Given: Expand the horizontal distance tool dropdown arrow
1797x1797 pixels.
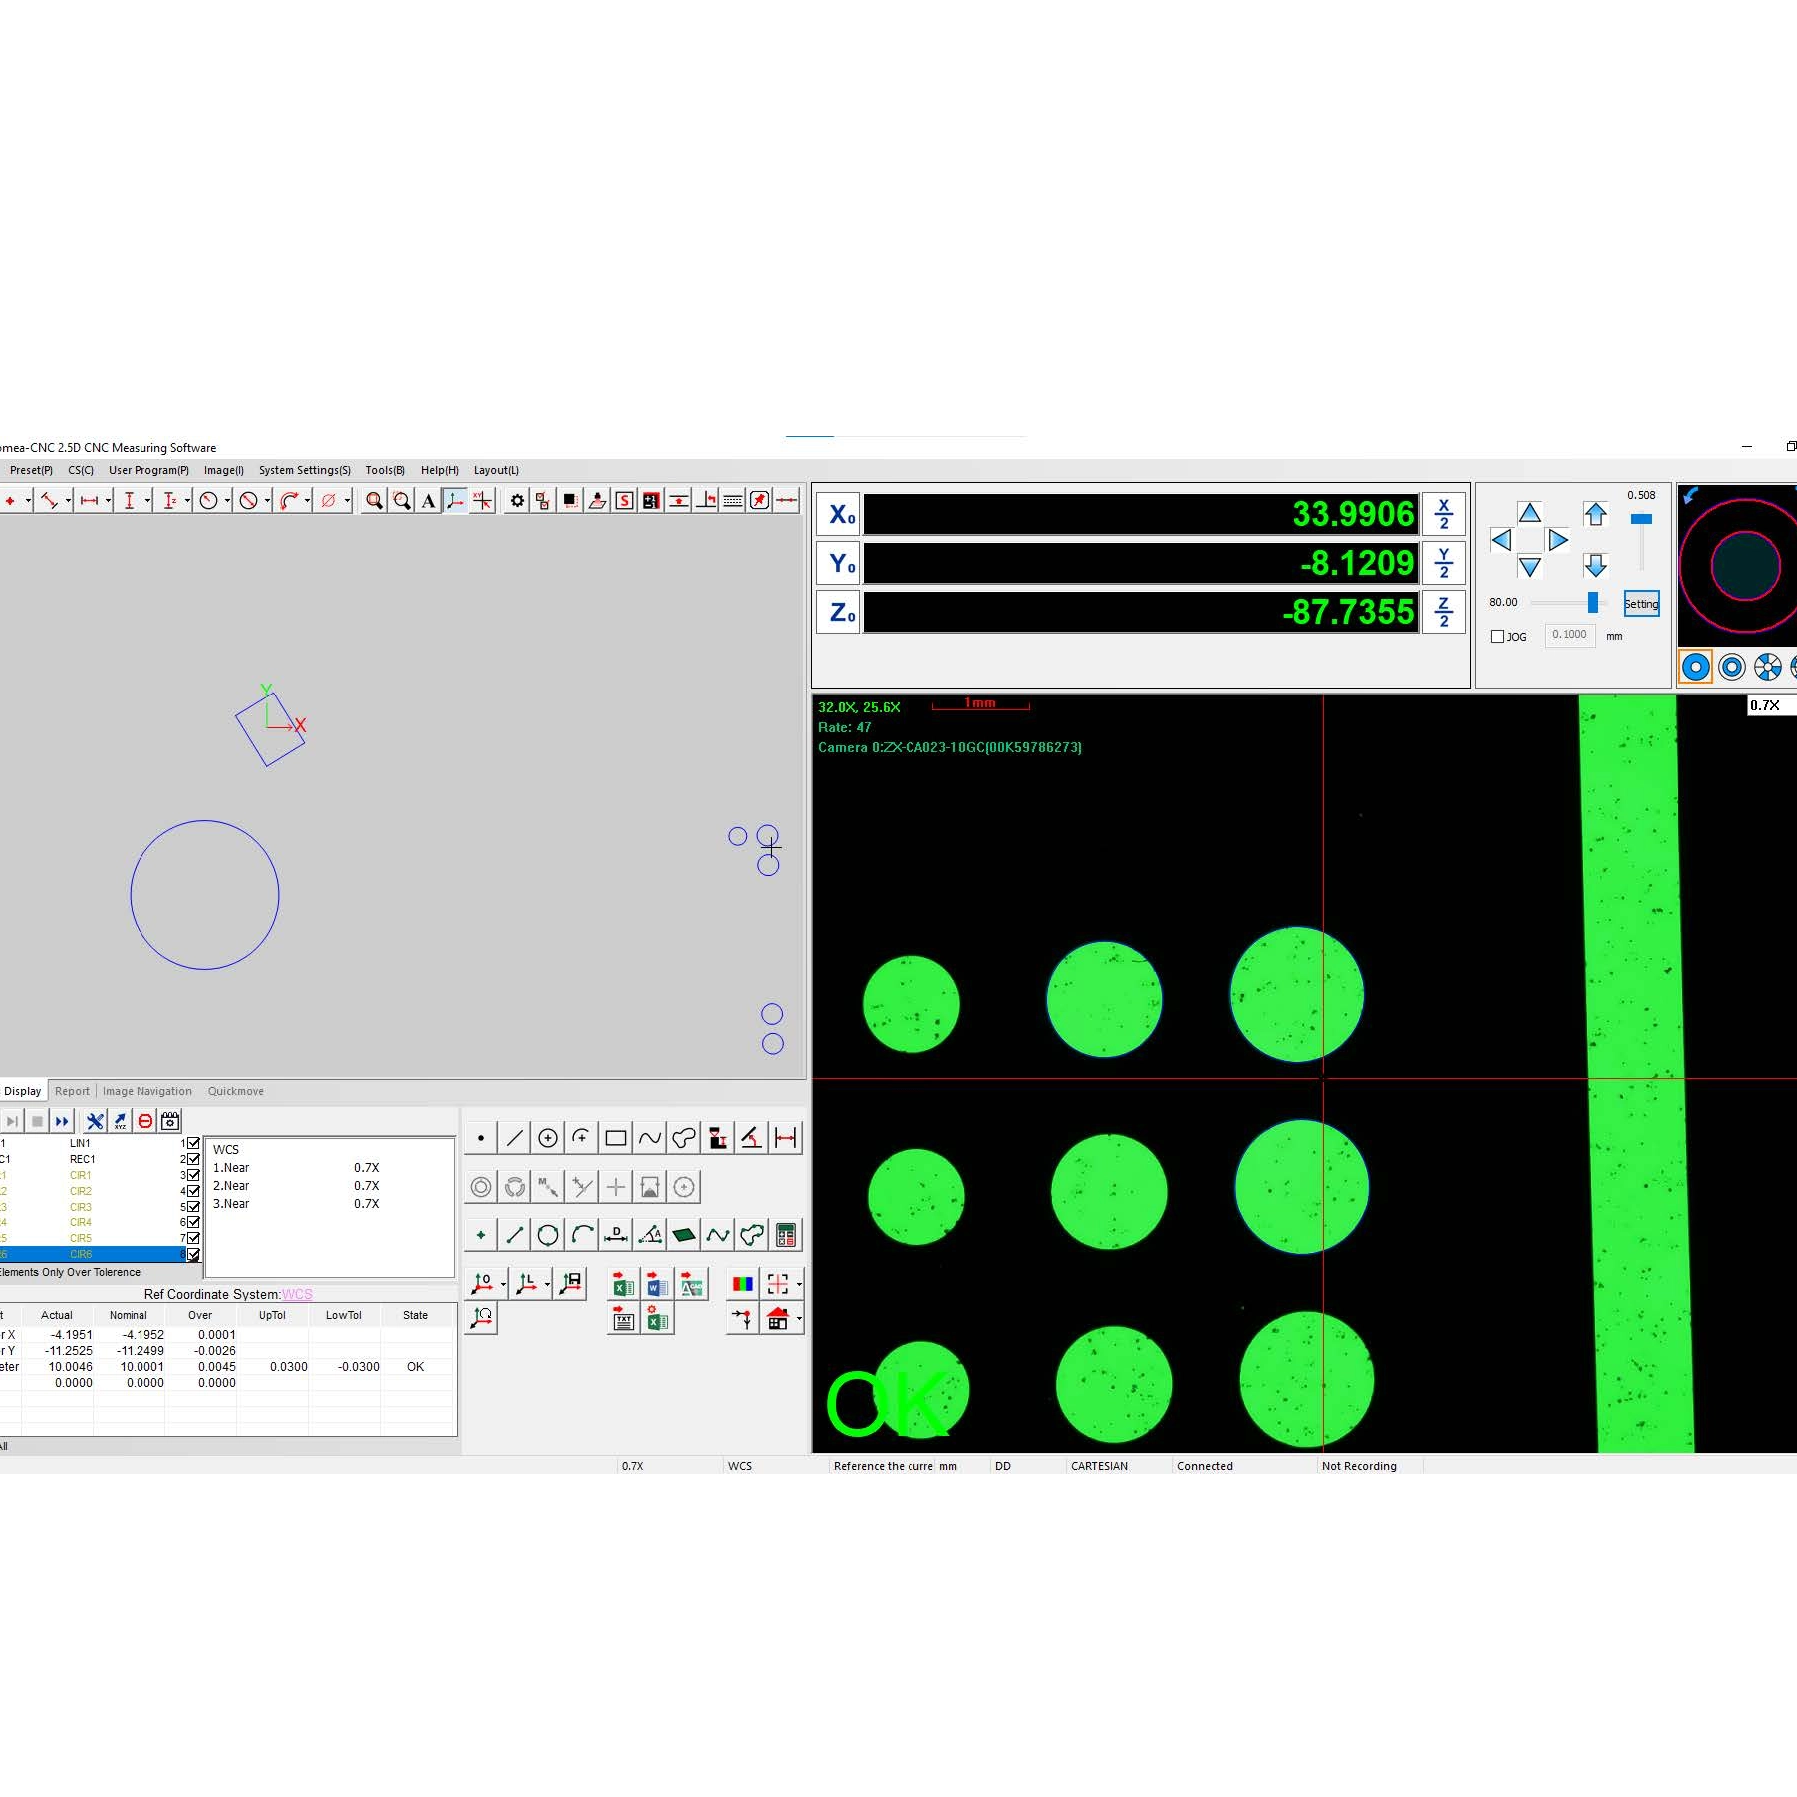Looking at the screenshot, I should coord(108,501).
